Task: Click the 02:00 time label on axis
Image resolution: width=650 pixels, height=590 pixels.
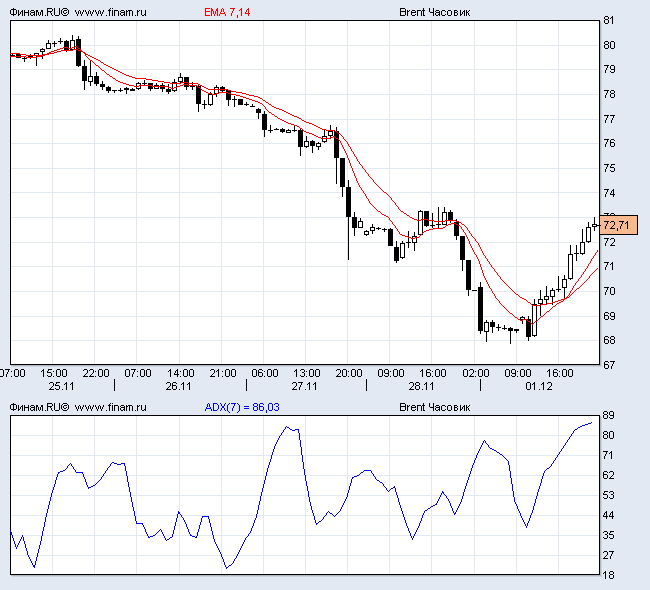Action: click(x=475, y=373)
